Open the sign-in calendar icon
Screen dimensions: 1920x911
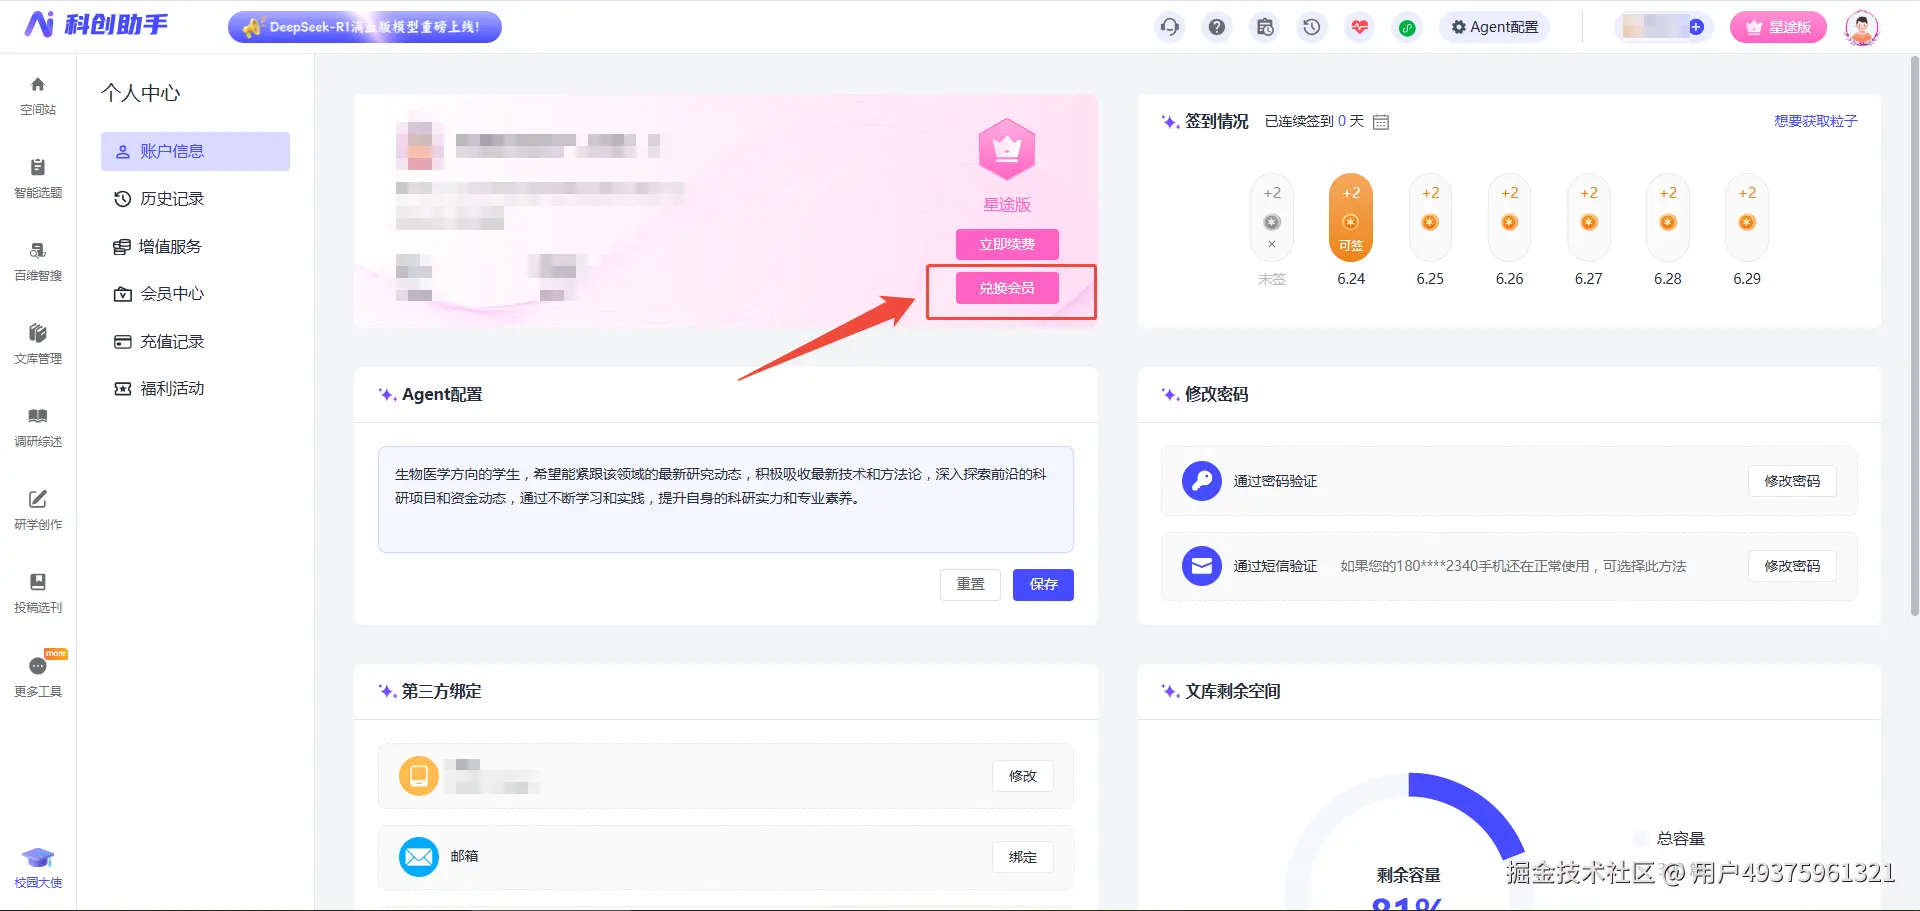tap(1381, 122)
